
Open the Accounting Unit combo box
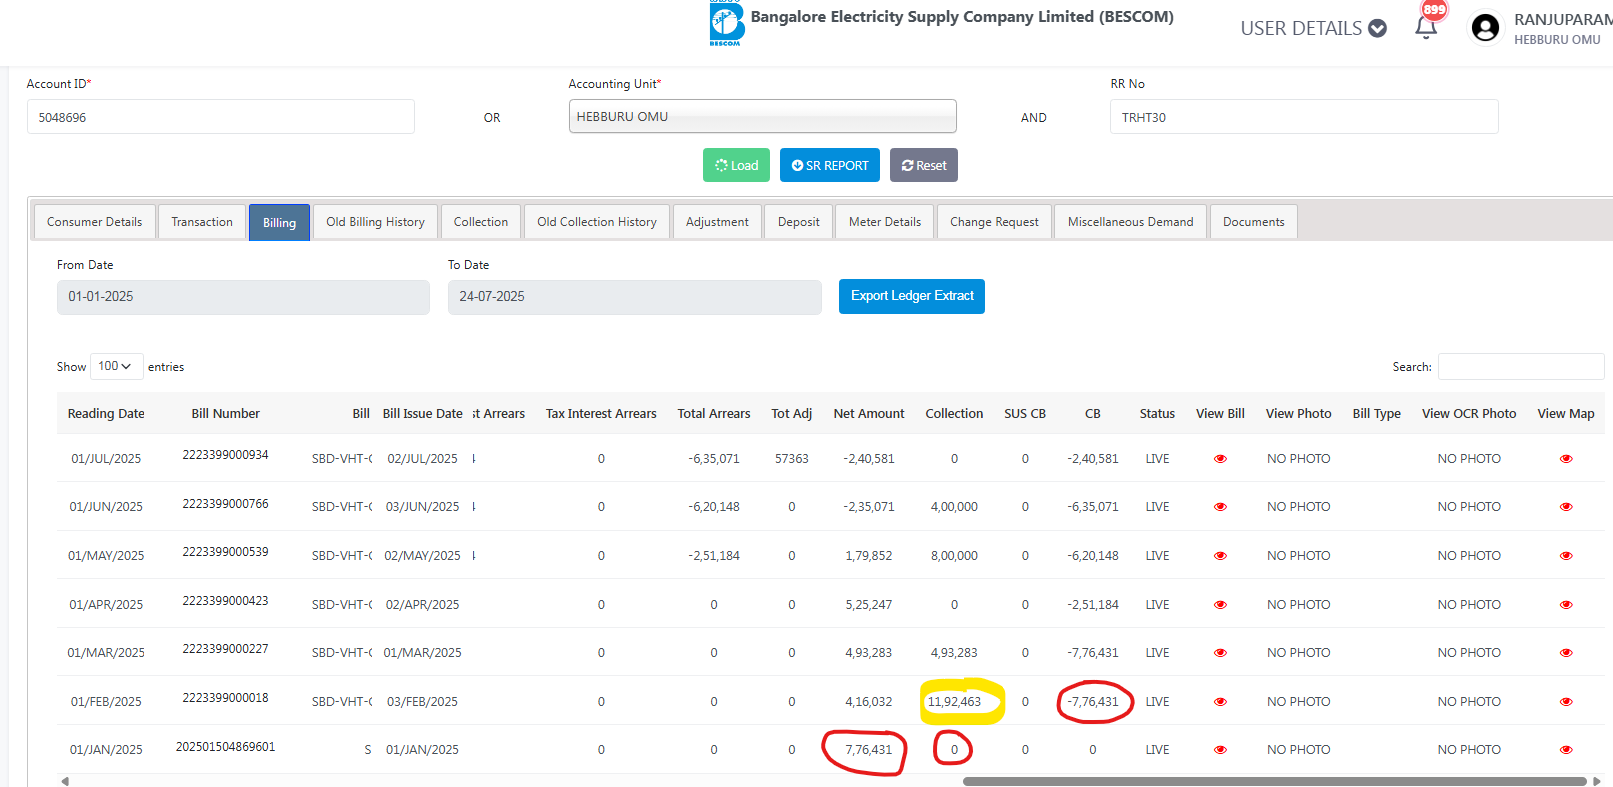coord(762,117)
